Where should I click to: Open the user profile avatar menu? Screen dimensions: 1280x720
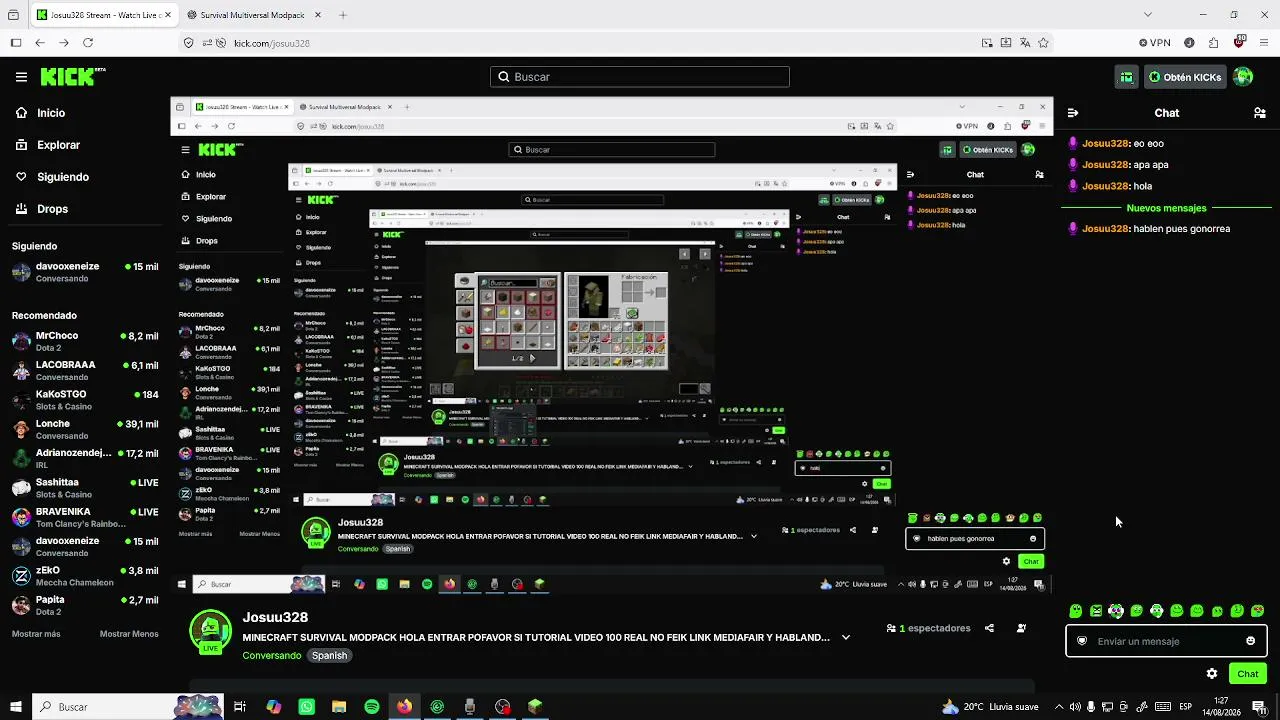(x=1243, y=77)
